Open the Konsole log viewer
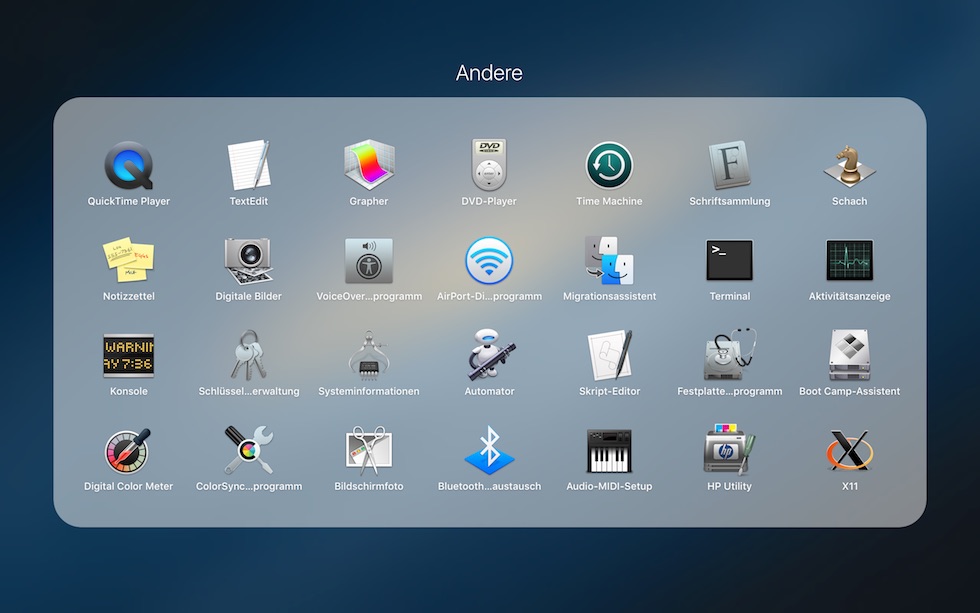 (129, 355)
